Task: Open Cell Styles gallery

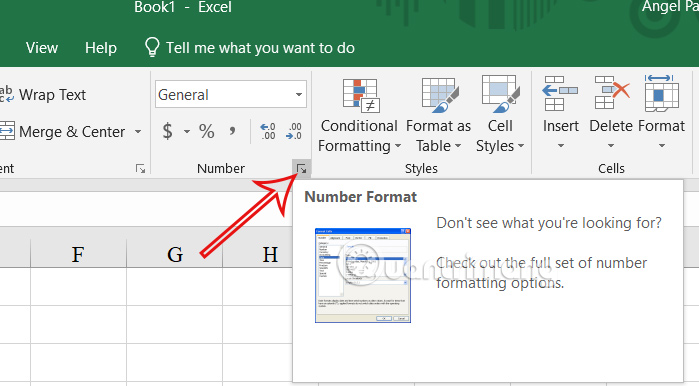Action: (500, 115)
